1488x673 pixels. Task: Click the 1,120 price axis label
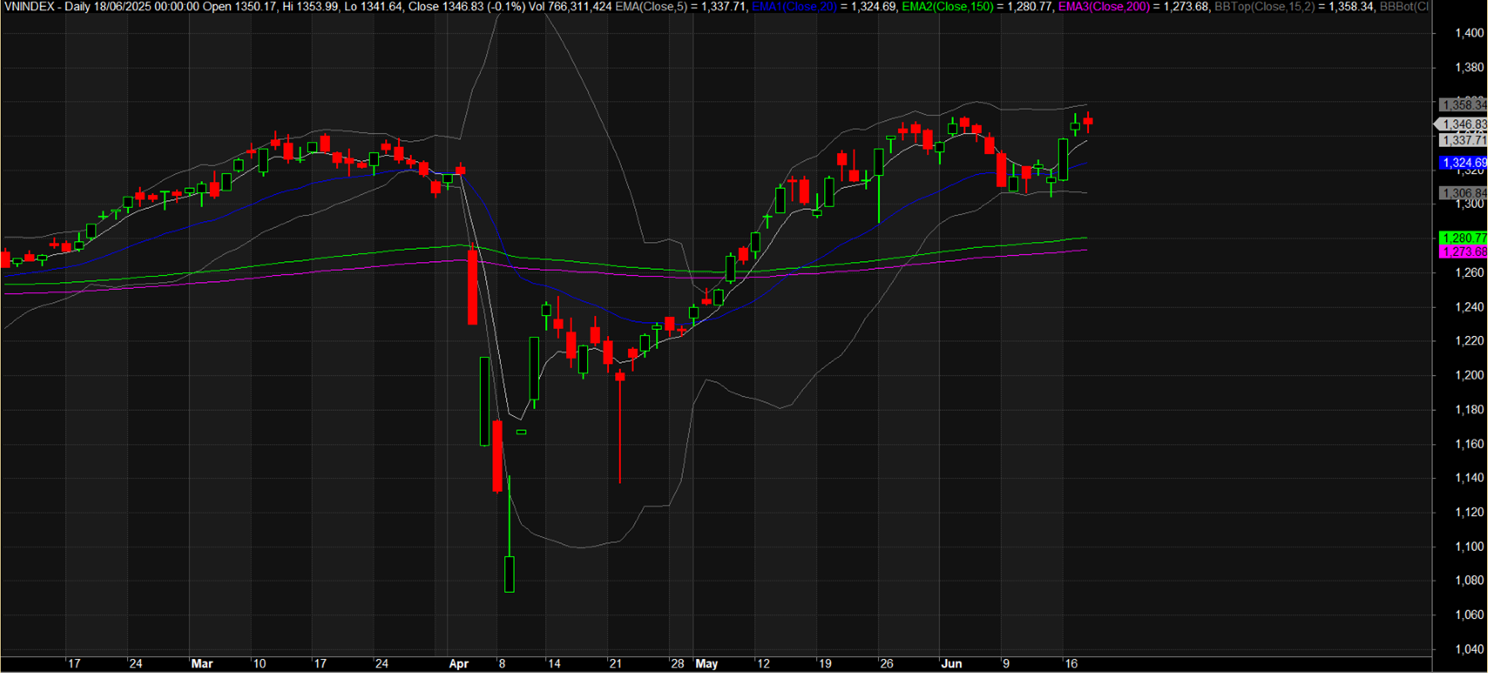point(1469,512)
